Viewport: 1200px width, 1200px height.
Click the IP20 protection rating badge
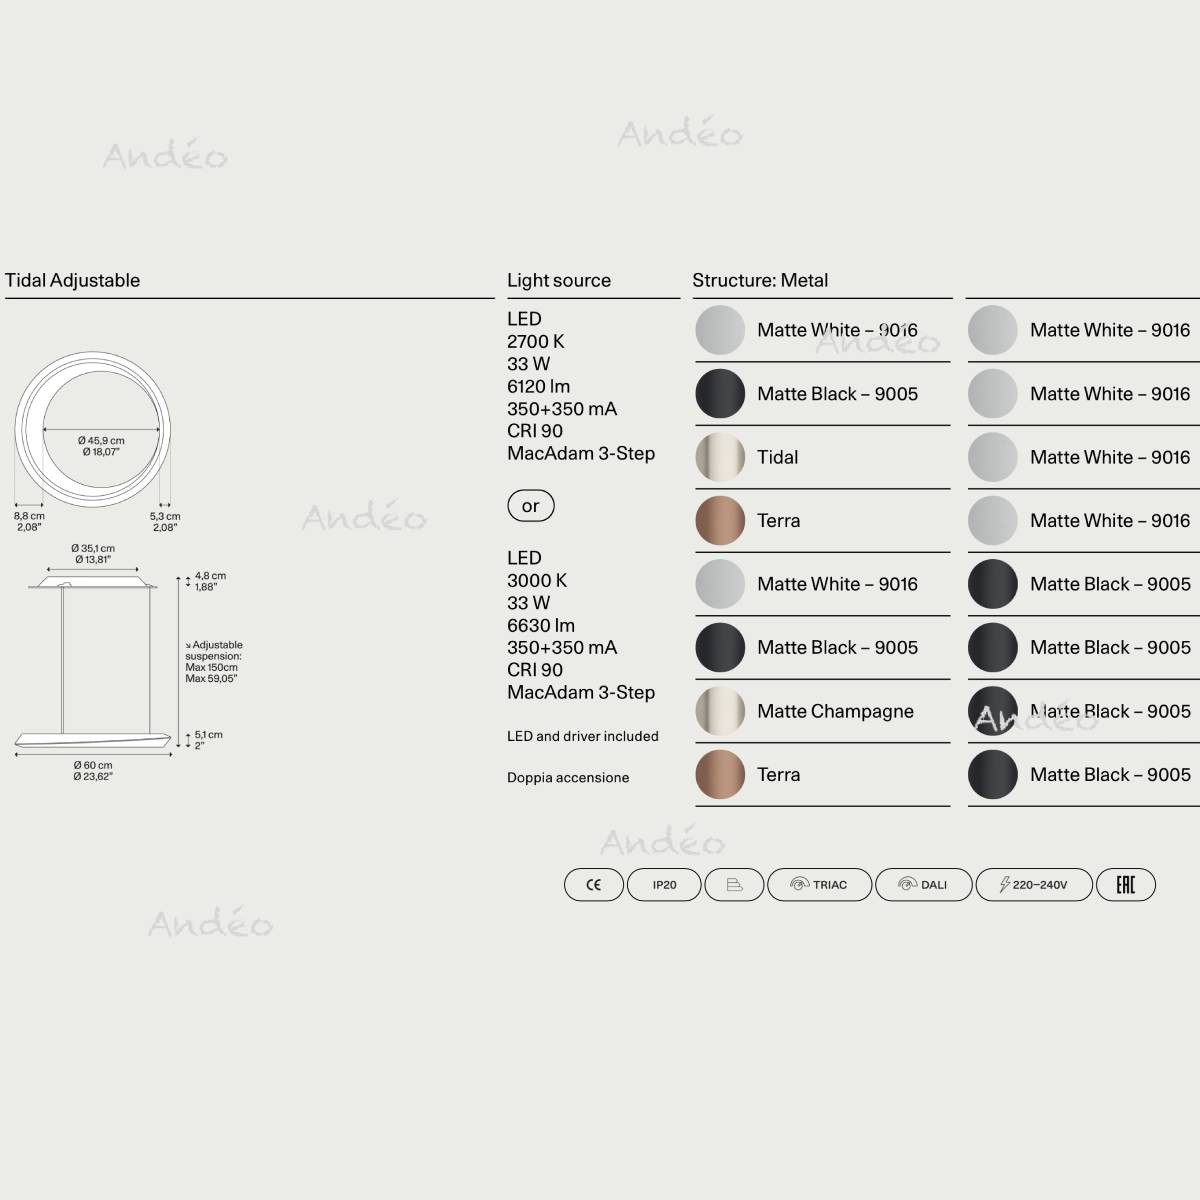[665, 885]
